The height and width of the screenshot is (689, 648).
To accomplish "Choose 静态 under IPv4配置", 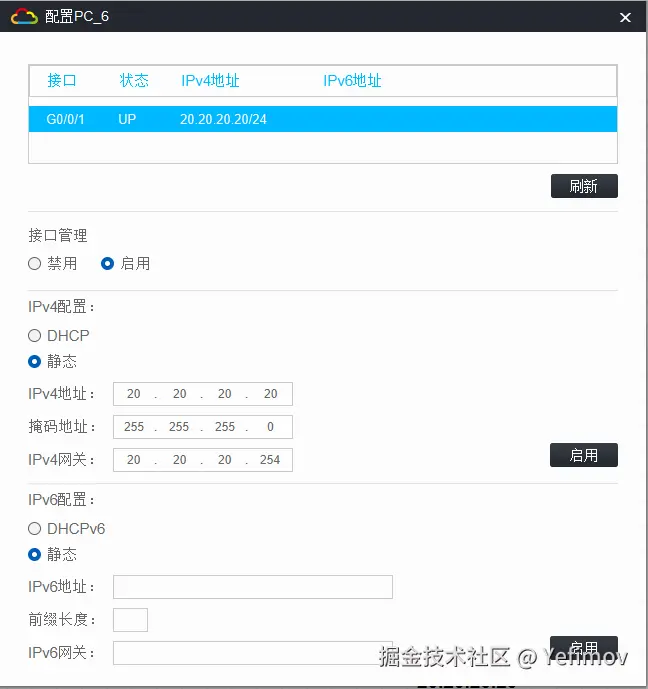I will coord(34,362).
